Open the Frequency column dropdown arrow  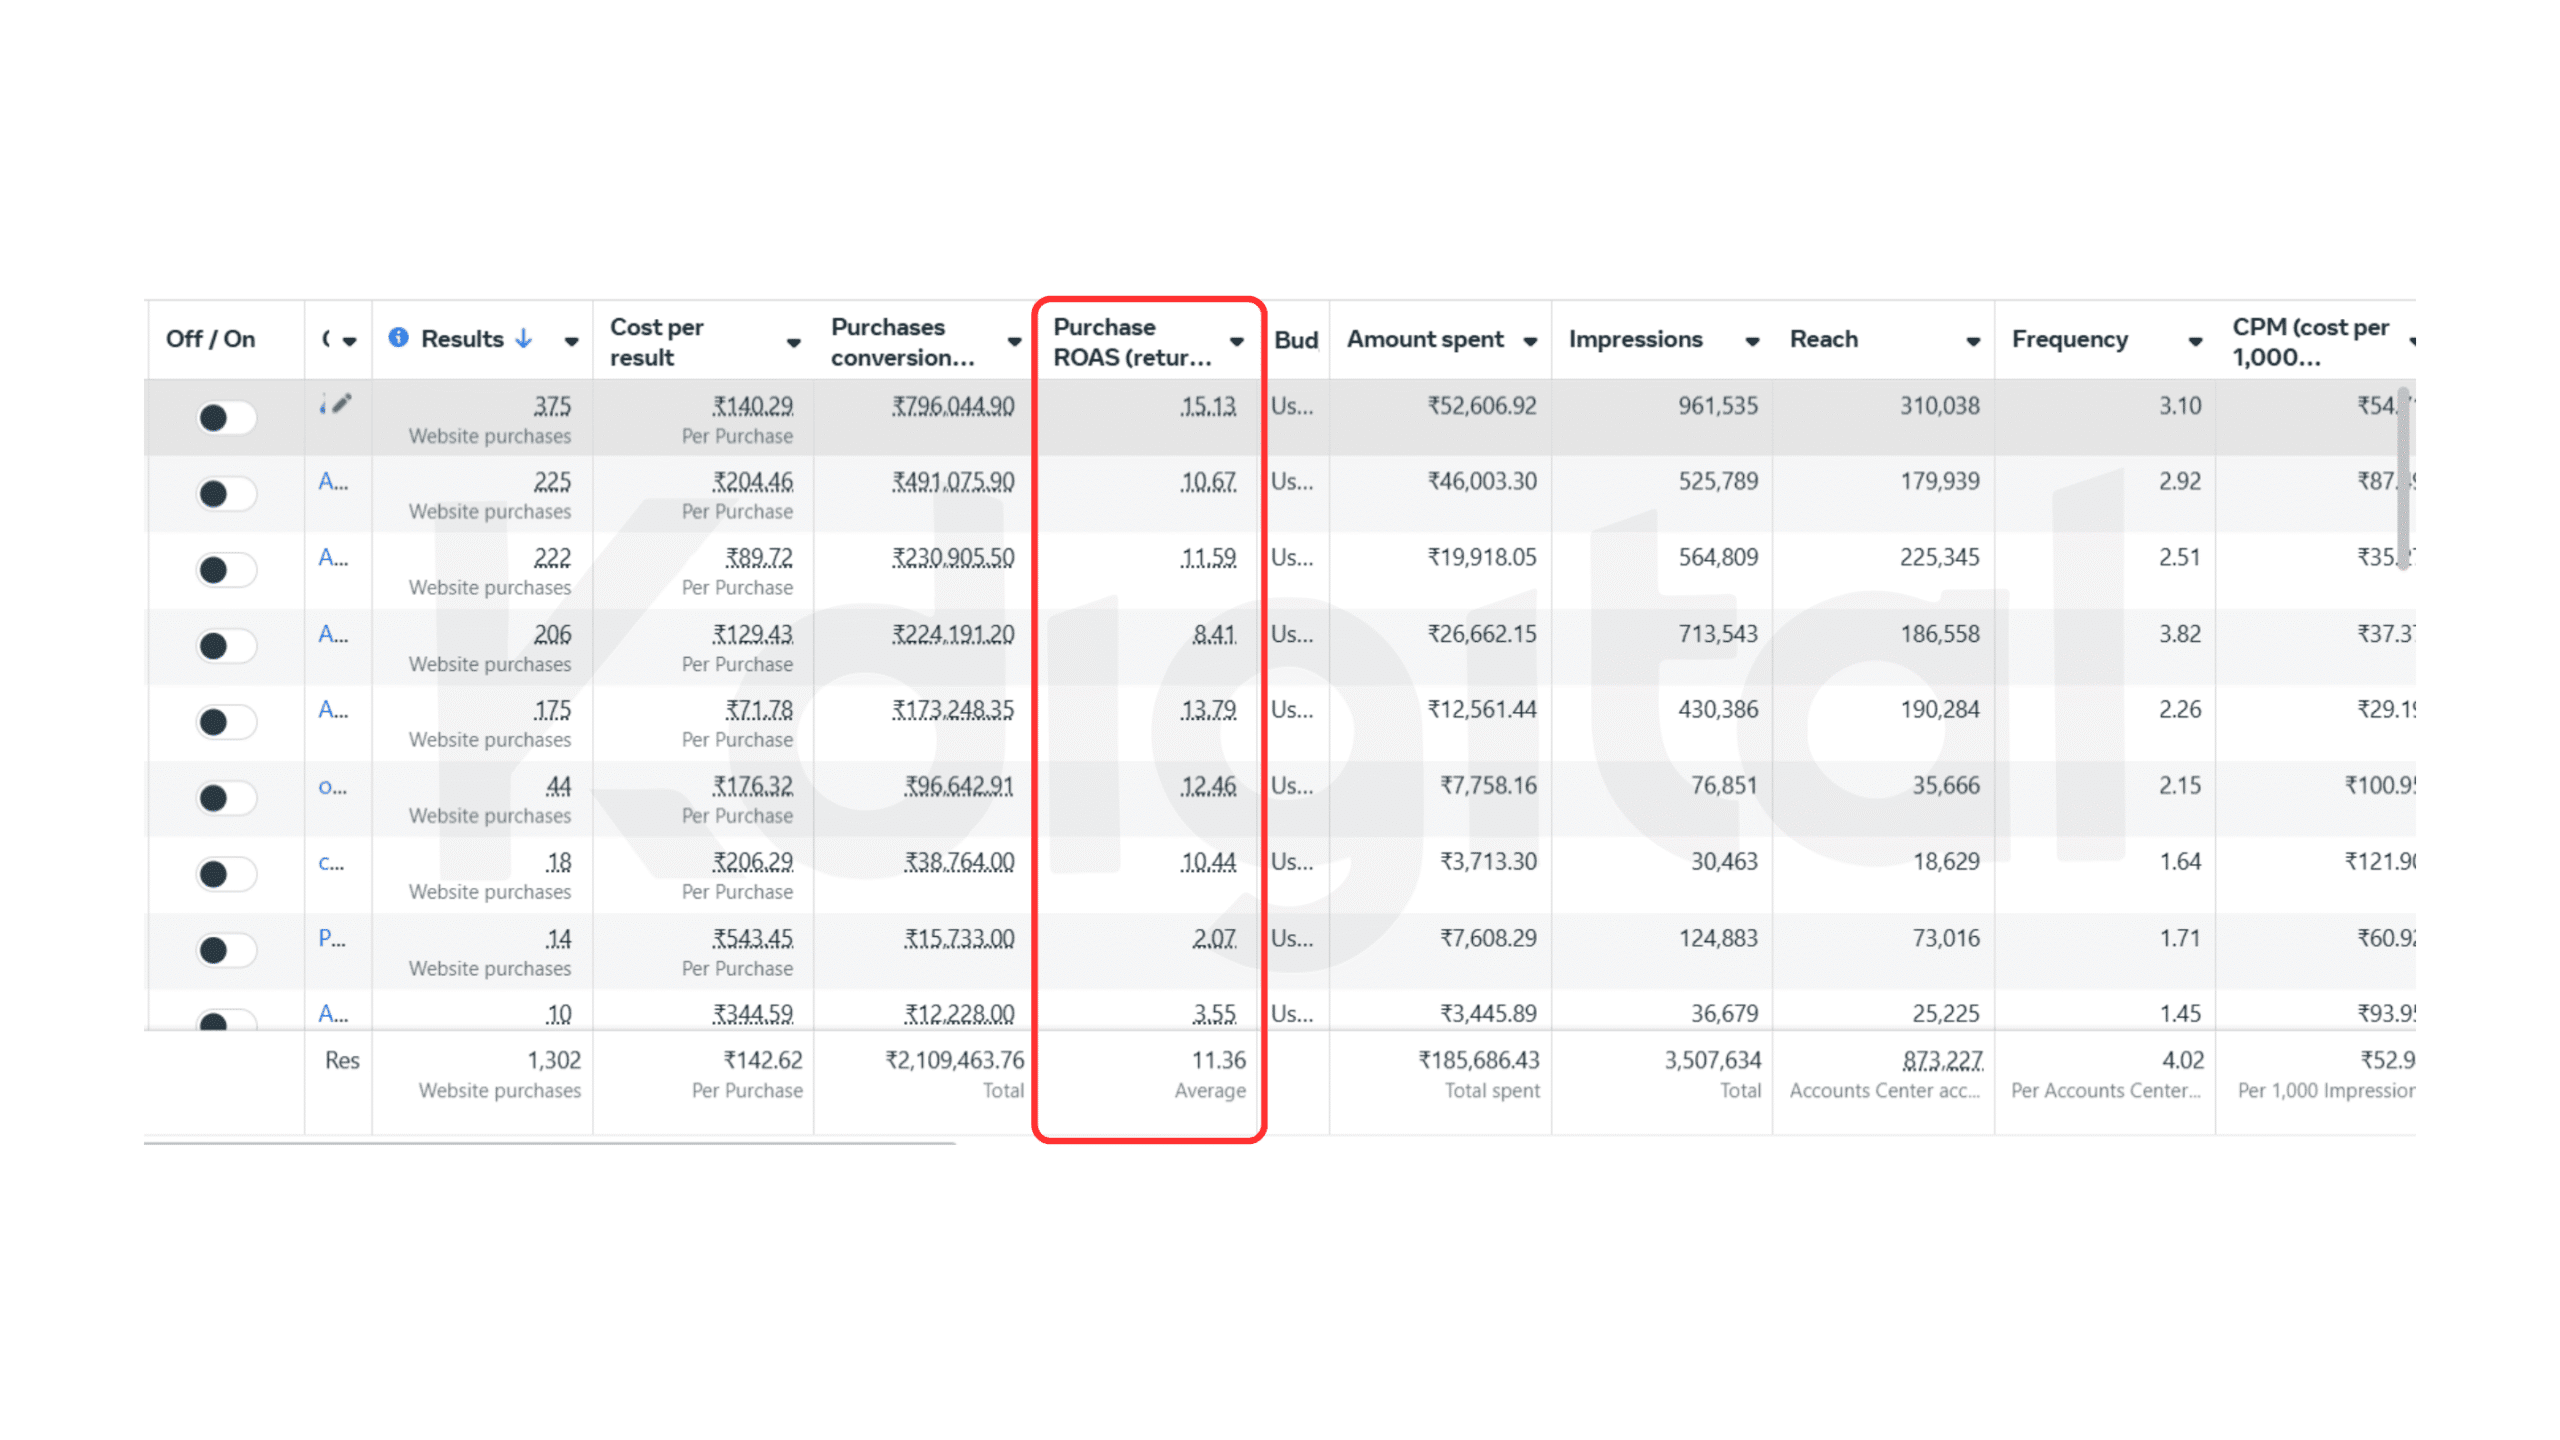tap(2195, 342)
